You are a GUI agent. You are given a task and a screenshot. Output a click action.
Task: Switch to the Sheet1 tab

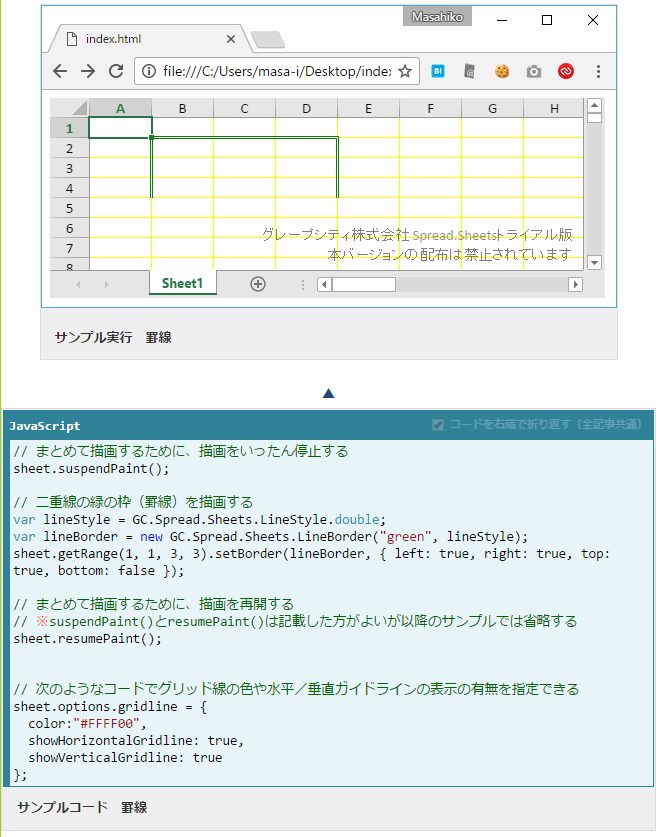pyautogui.click(x=183, y=283)
